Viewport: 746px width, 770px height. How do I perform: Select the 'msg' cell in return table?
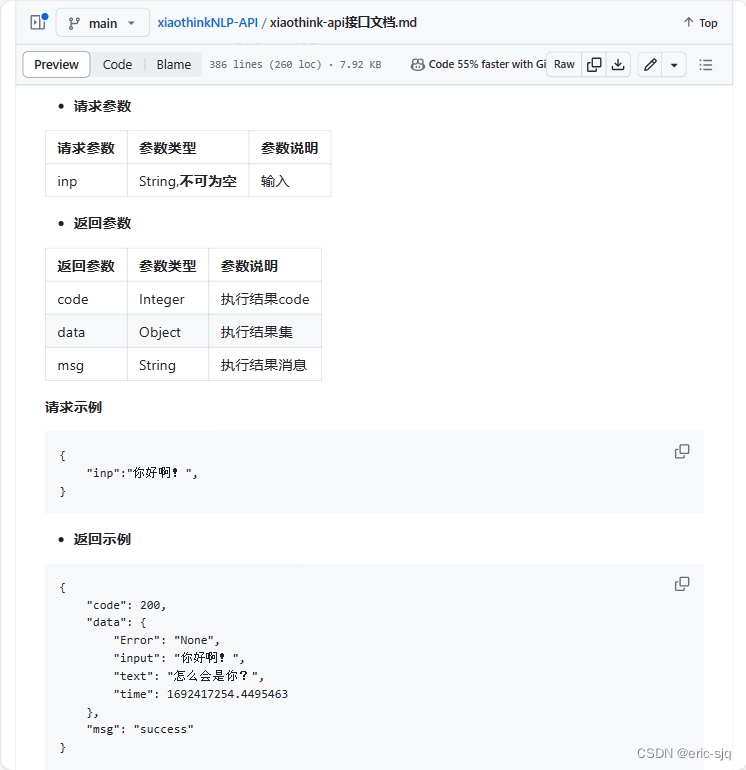86,365
